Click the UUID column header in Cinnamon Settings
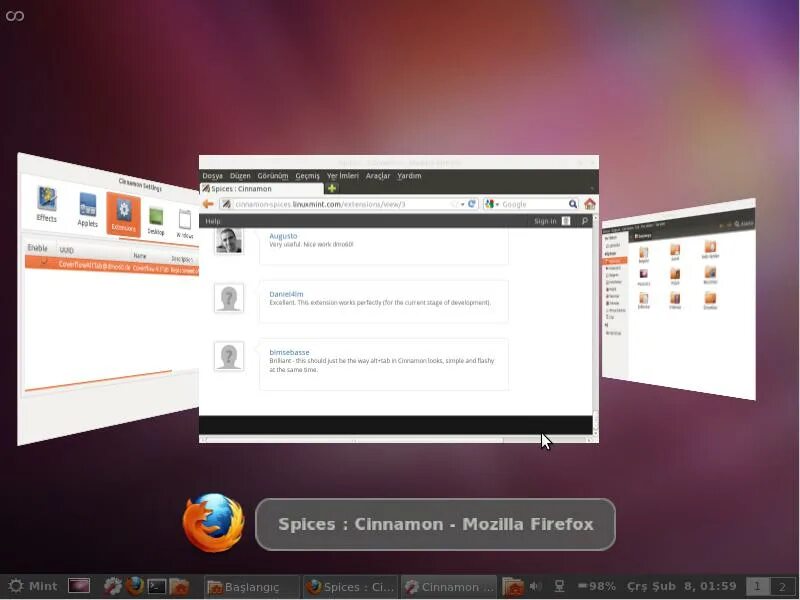This screenshot has width=800, height=600. pyautogui.click(x=66, y=250)
